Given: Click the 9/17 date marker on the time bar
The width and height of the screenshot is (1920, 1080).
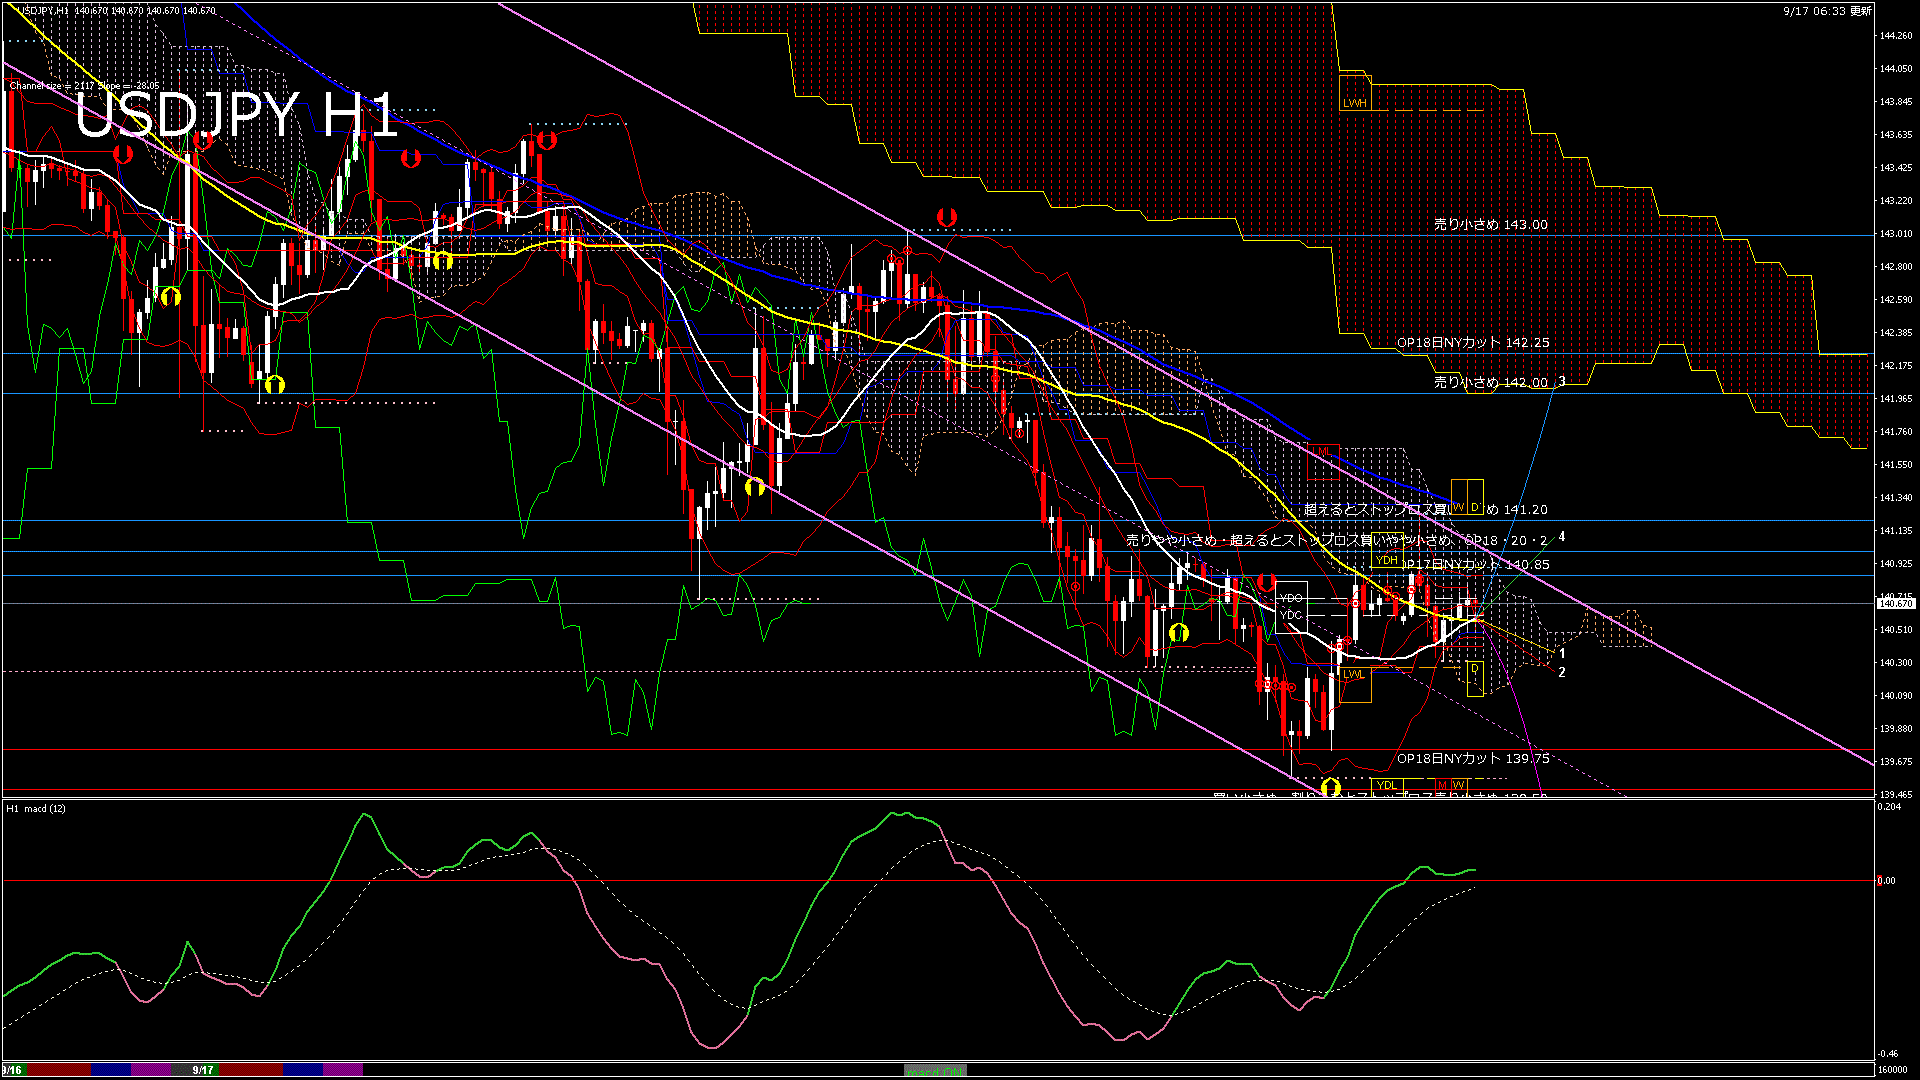Looking at the screenshot, I should tap(203, 1070).
